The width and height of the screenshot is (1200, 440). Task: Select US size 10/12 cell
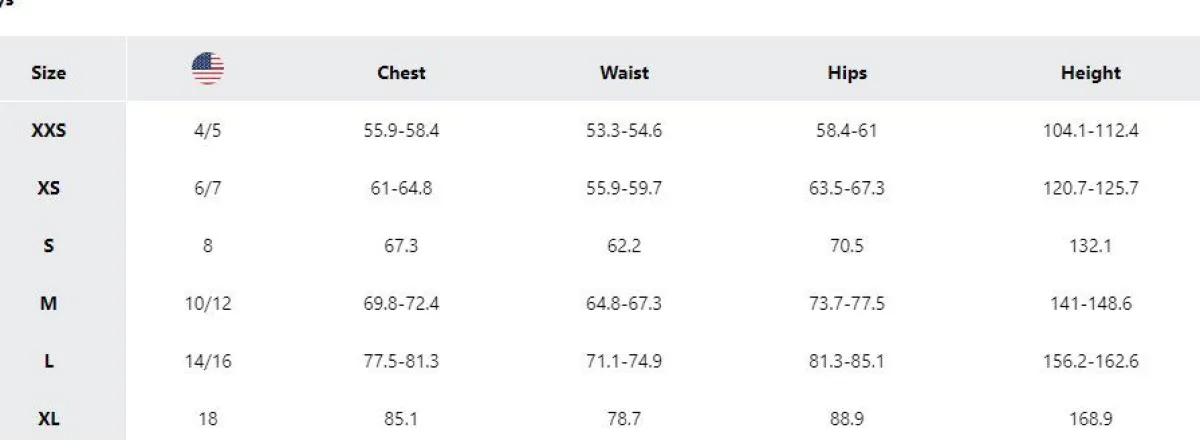pos(208,304)
